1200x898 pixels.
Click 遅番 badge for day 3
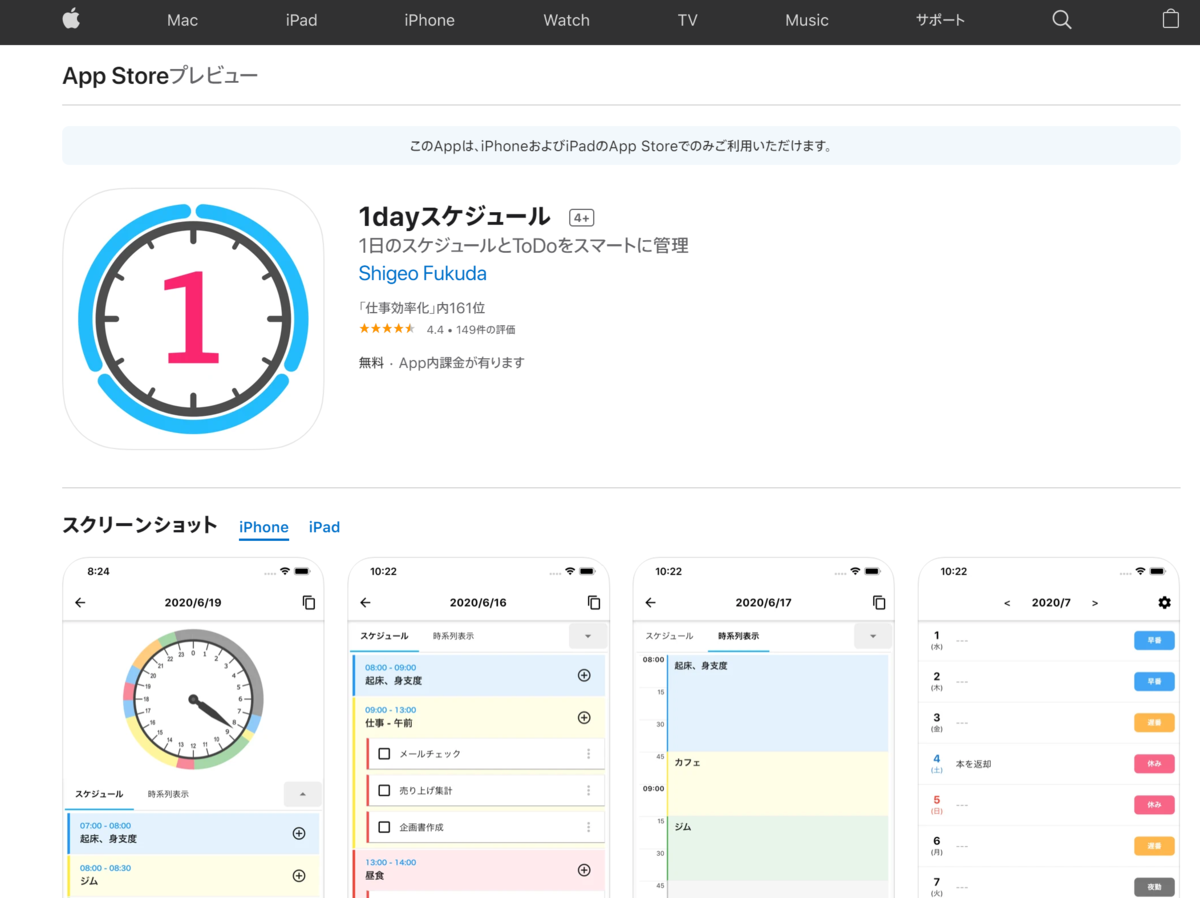point(1154,723)
